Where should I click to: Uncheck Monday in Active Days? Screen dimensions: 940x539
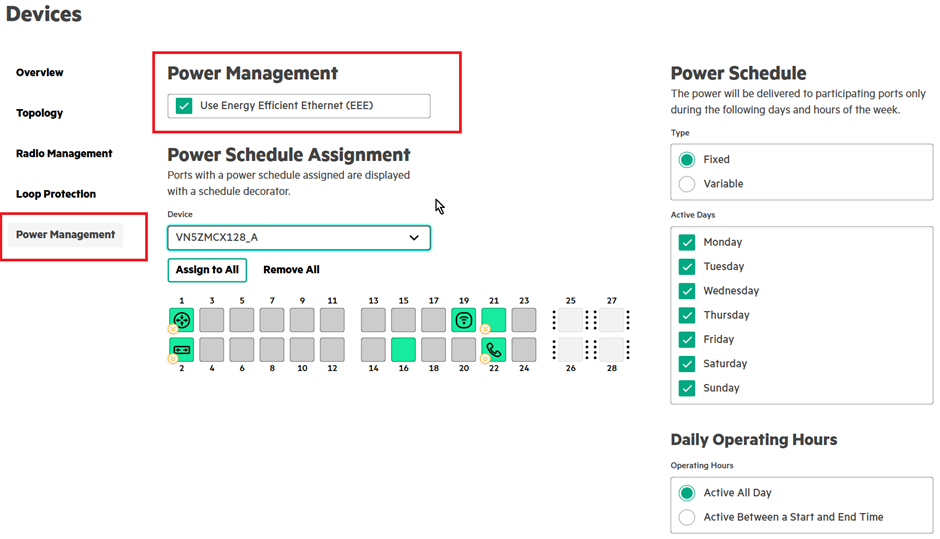point(687,242)
